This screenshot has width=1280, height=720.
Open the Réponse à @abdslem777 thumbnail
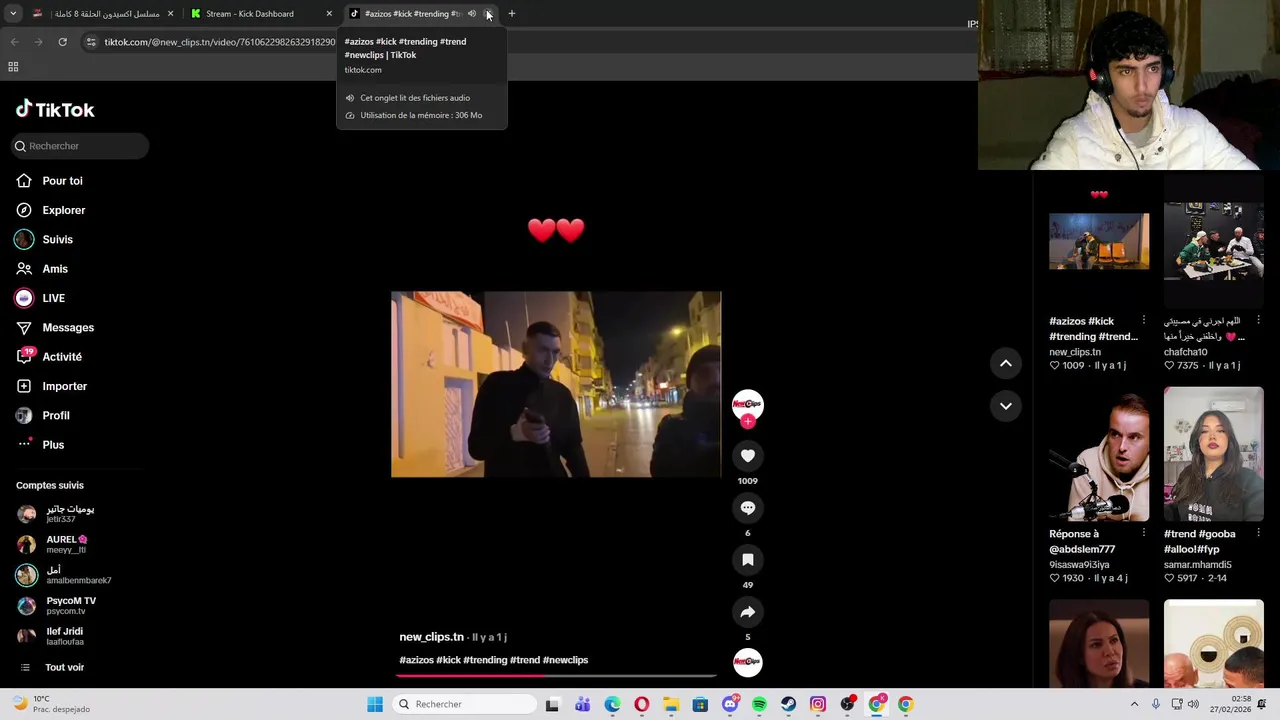pyautogui.click(x=1099, y=454)
